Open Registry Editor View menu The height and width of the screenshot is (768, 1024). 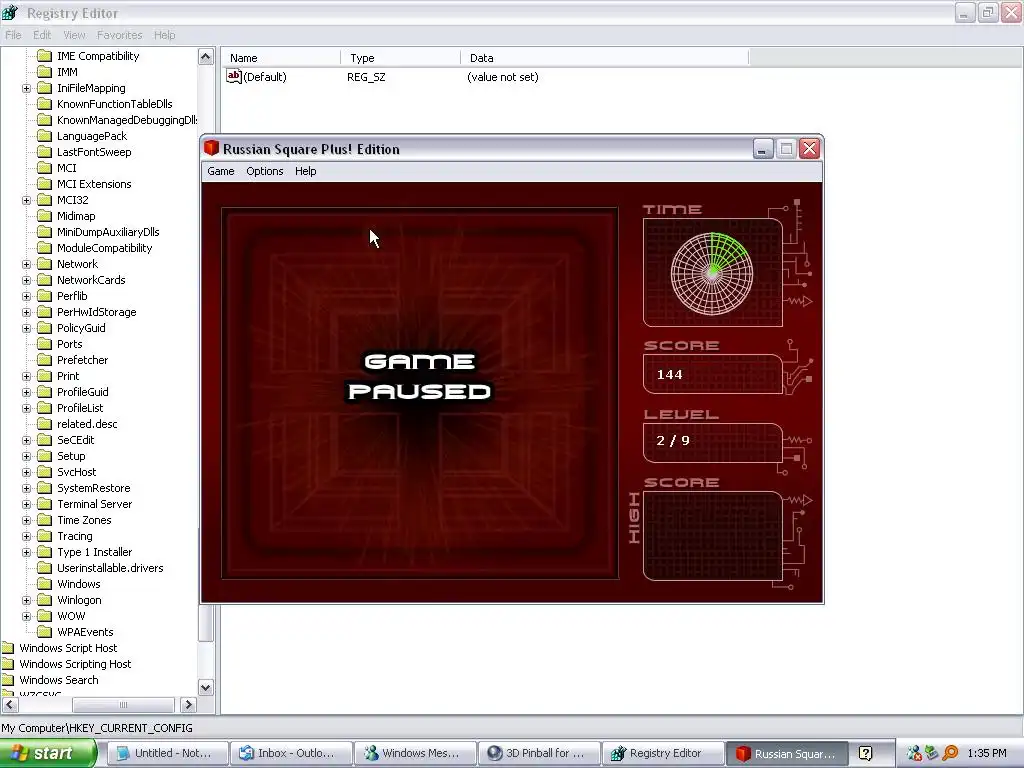(x=74, y=35)
